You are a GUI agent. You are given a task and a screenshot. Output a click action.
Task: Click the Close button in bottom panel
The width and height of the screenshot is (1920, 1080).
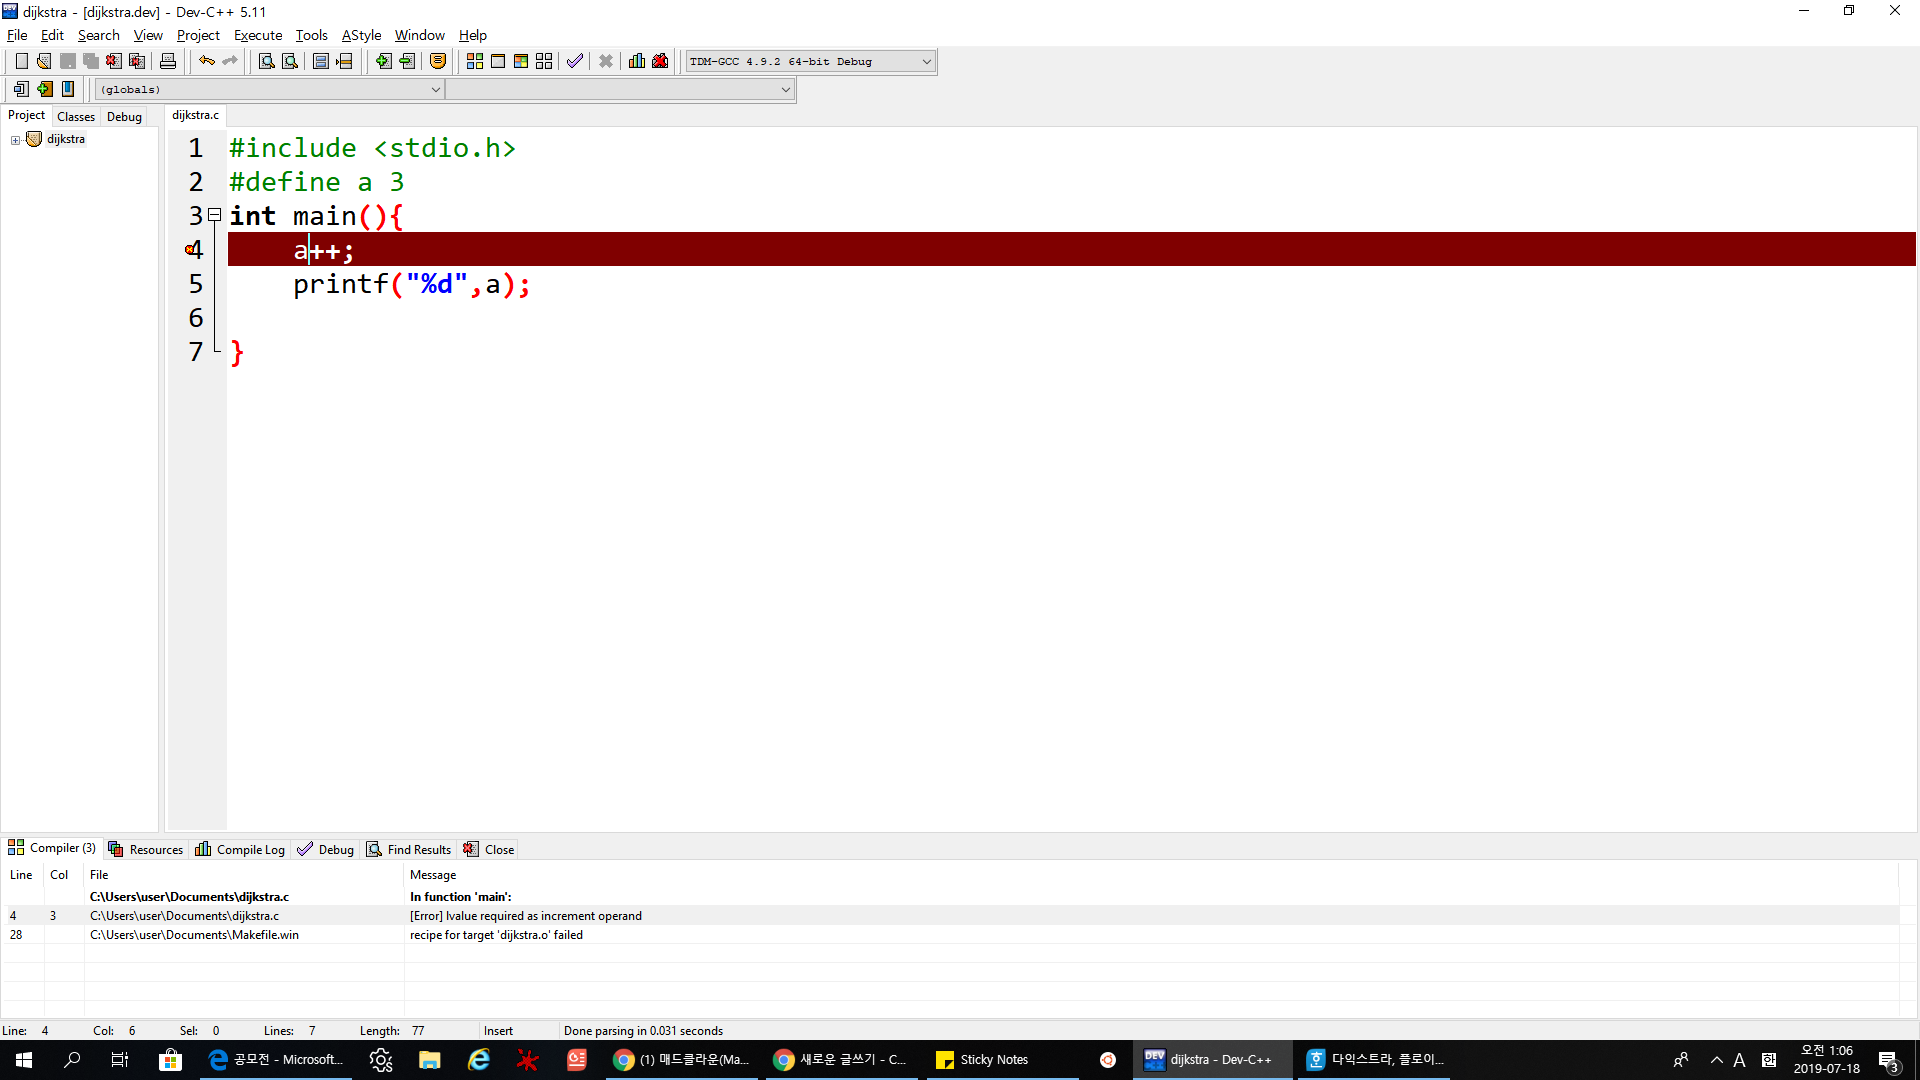pyautogui.click(x=489, y=849)
